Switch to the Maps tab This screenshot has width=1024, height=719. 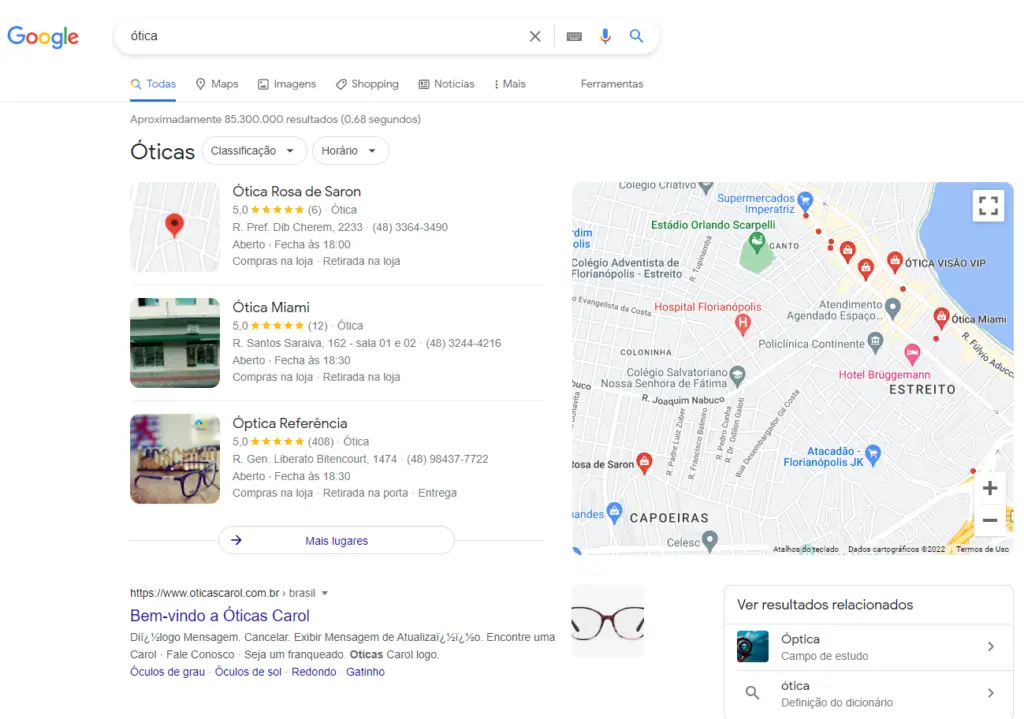(217, 84)
